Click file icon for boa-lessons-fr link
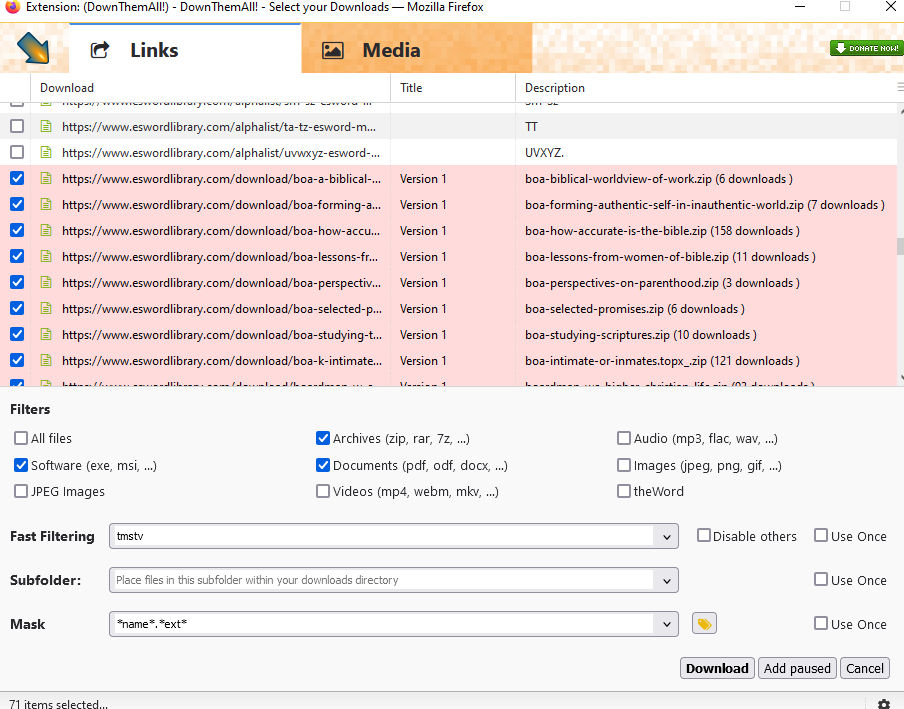The image size is (904, 709). coord(46,256)
